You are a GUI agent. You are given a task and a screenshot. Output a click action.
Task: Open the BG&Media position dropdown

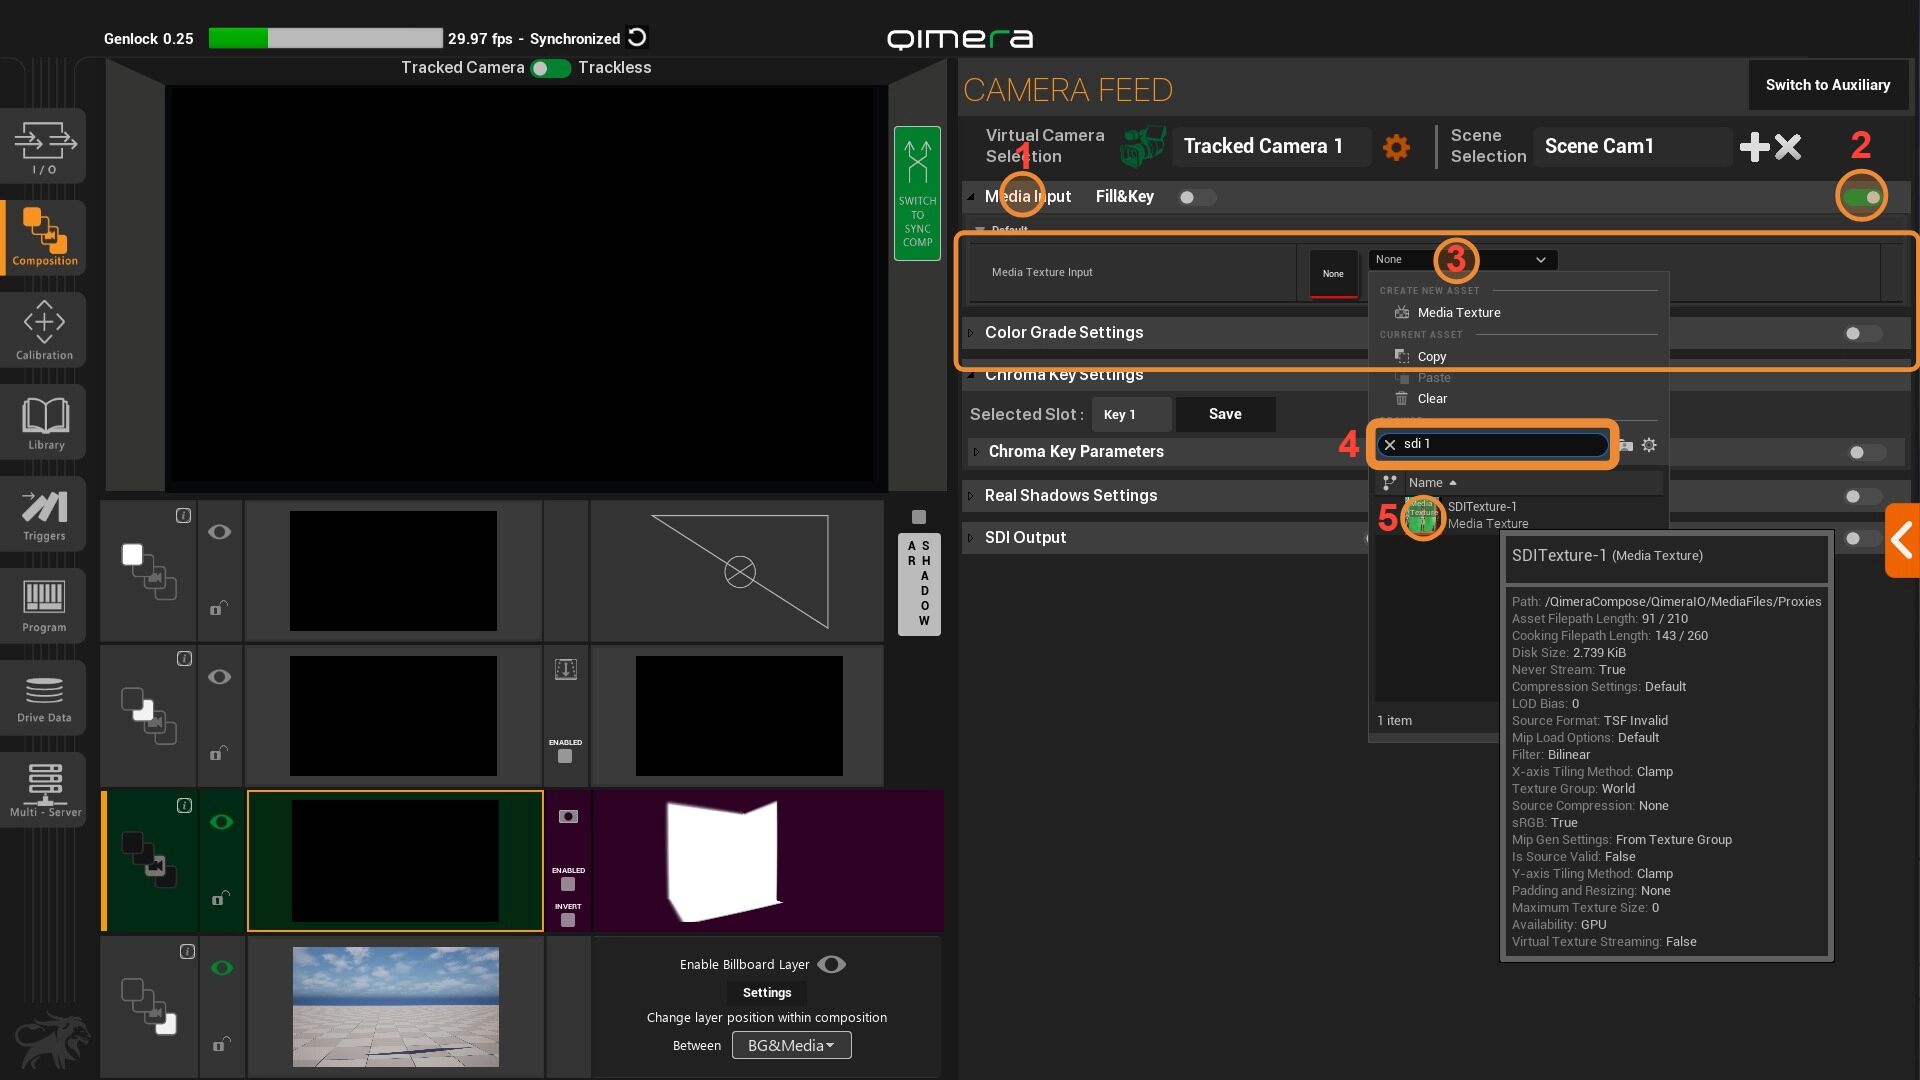[x=791, y=1045]
